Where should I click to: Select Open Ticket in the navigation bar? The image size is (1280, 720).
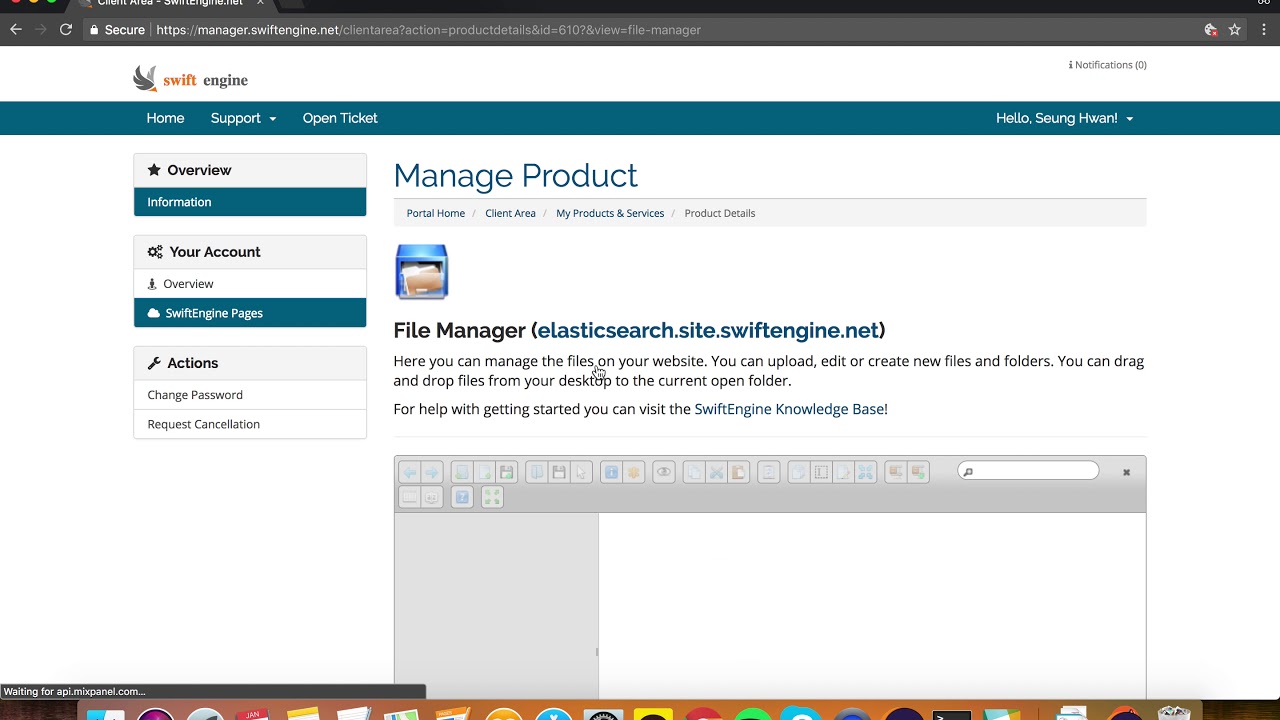(x=340, y=118)
